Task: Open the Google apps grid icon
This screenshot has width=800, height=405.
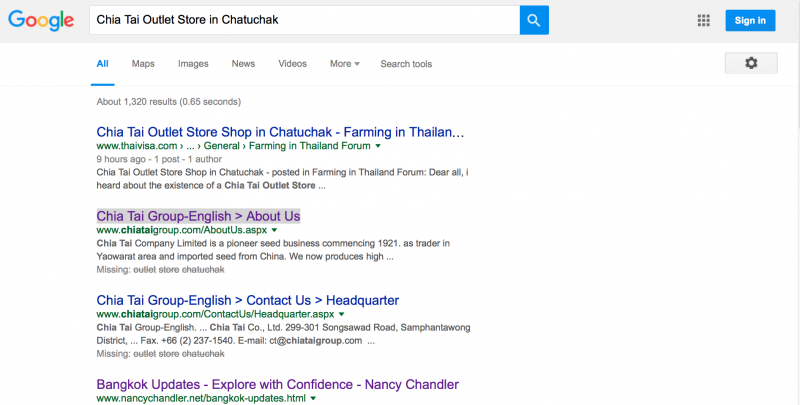Action: [704, 20]
